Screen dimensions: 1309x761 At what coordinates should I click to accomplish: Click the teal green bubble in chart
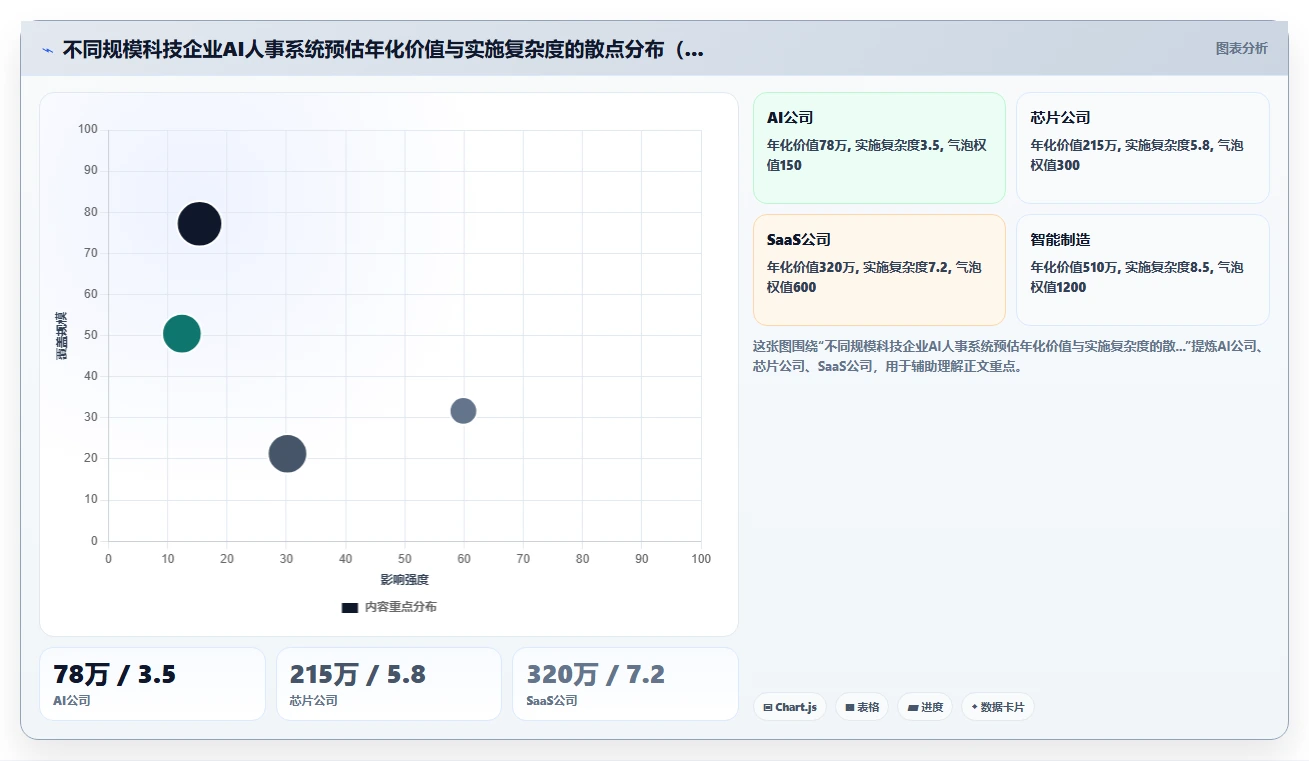click(x=182, y=333)
